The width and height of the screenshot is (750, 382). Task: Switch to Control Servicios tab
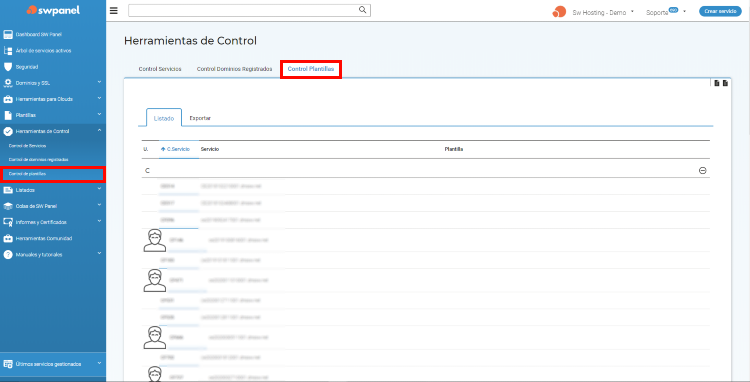(160, 69)
